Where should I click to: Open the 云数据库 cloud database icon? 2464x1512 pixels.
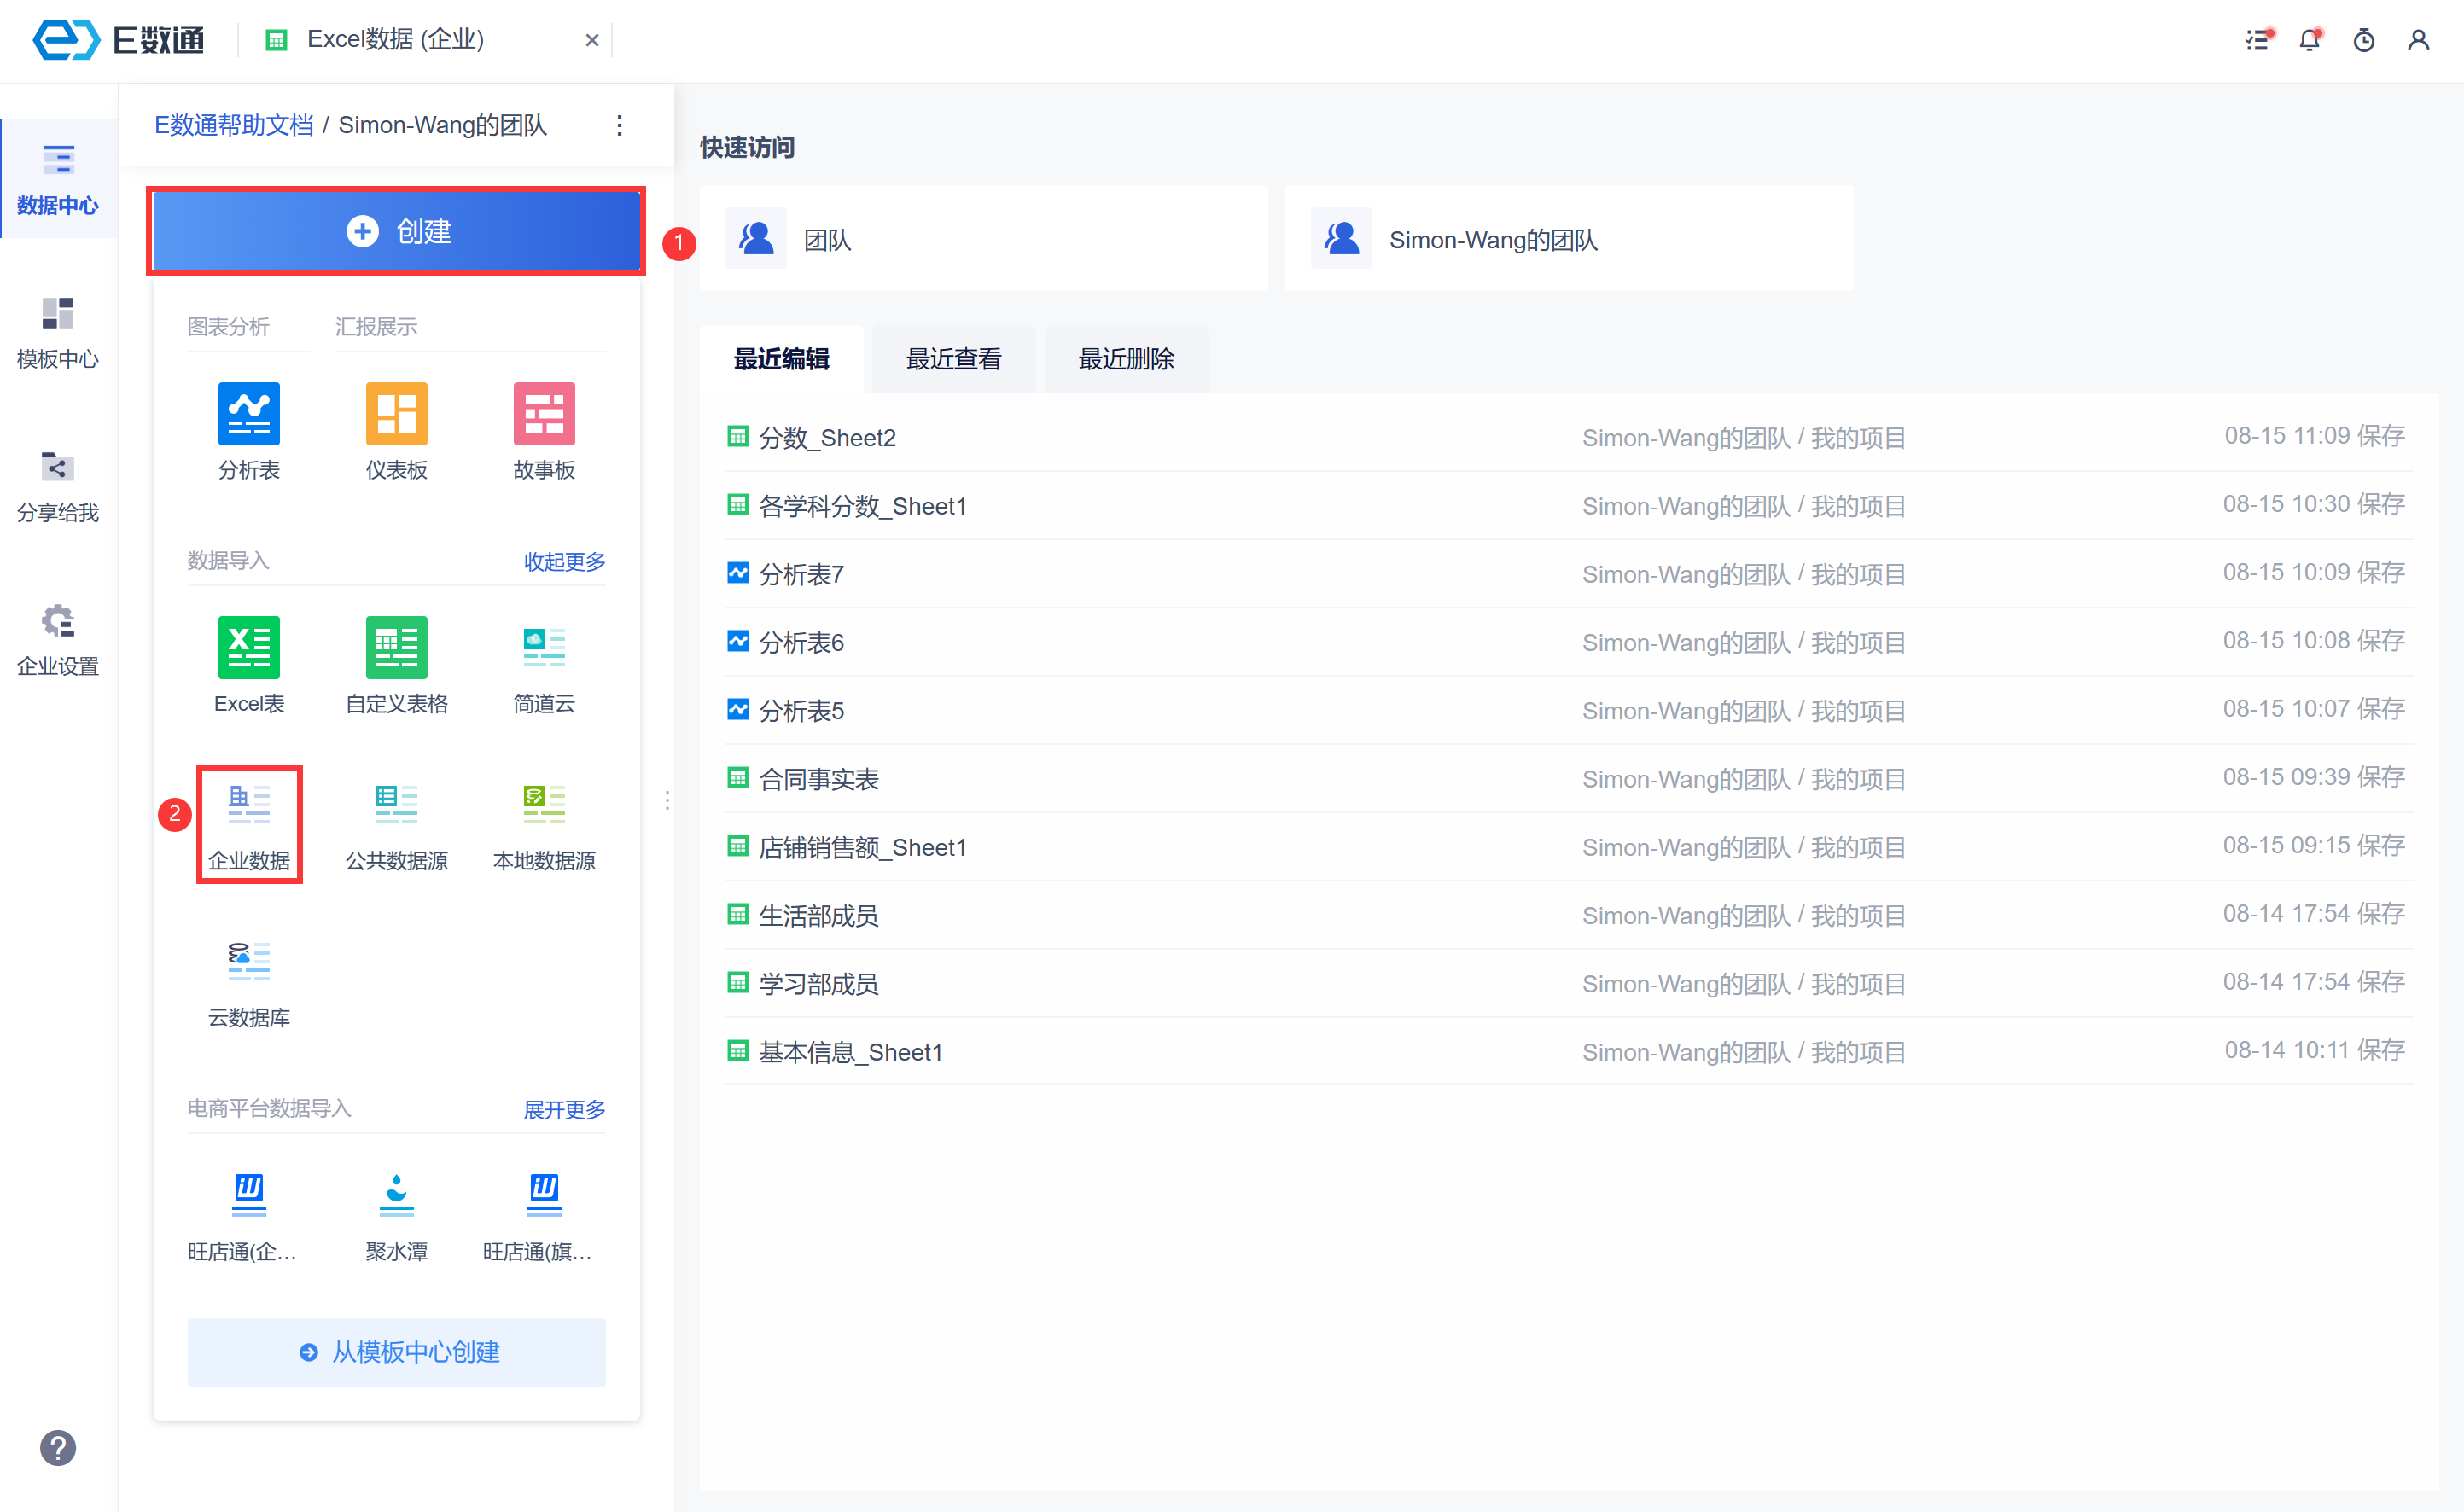coord(249,962)
